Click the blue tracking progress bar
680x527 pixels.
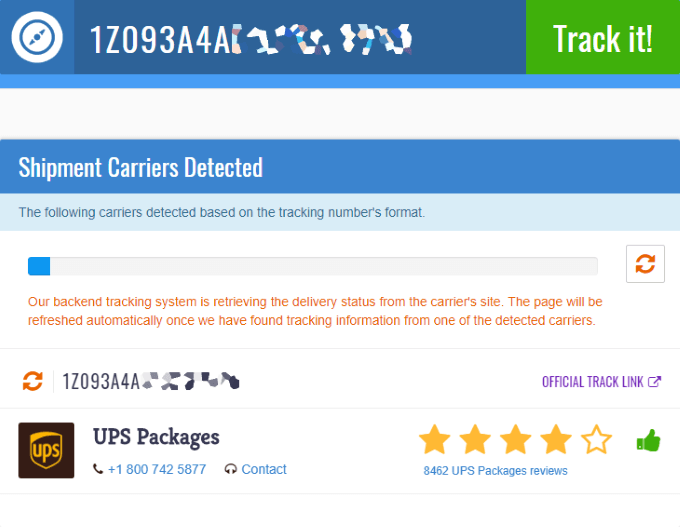[313, 266]
